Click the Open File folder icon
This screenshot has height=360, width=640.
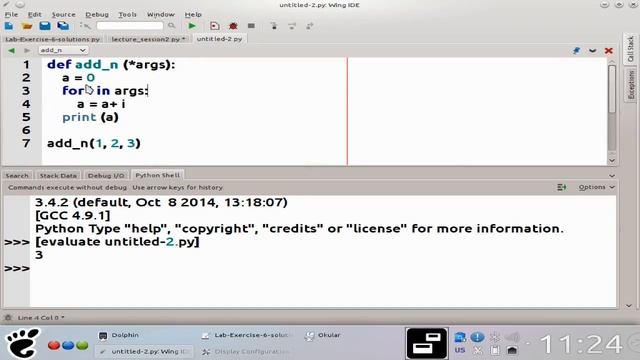coord(27,26)
